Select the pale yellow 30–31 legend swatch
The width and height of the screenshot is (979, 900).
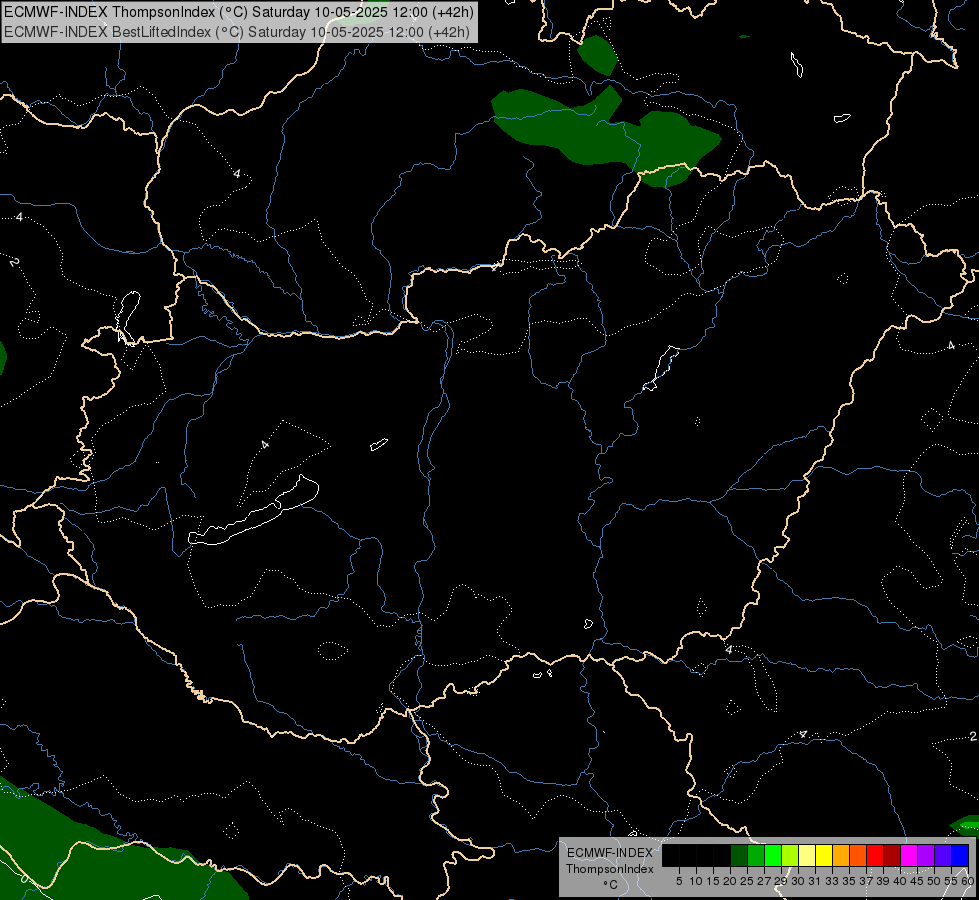point(807,855)
